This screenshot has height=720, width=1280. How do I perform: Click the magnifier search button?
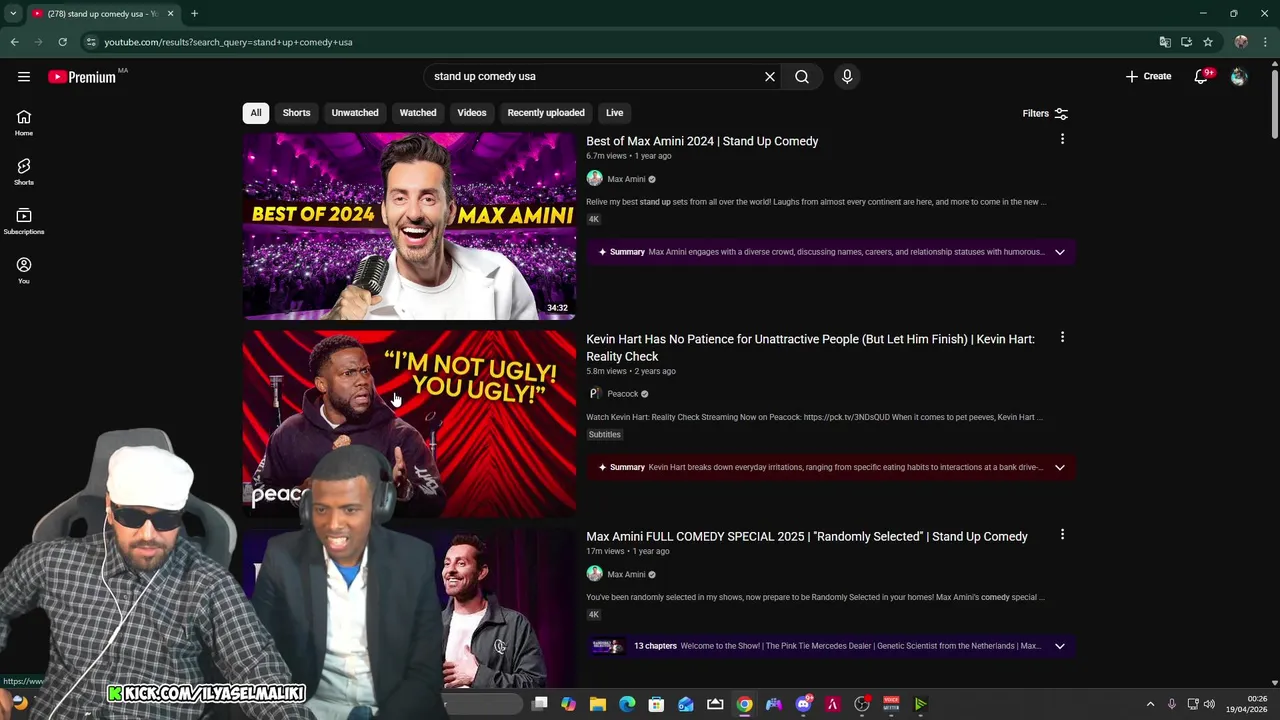point(802,76)
